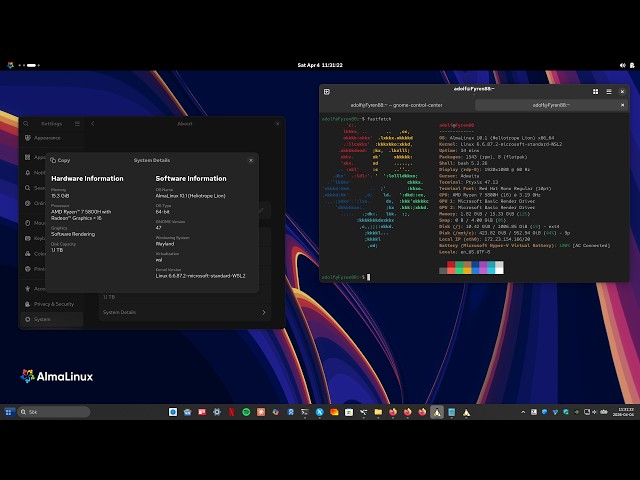Screen dimensions: 640x480
Task: Open Netflix from the taskbar
Action: point(231,412)
